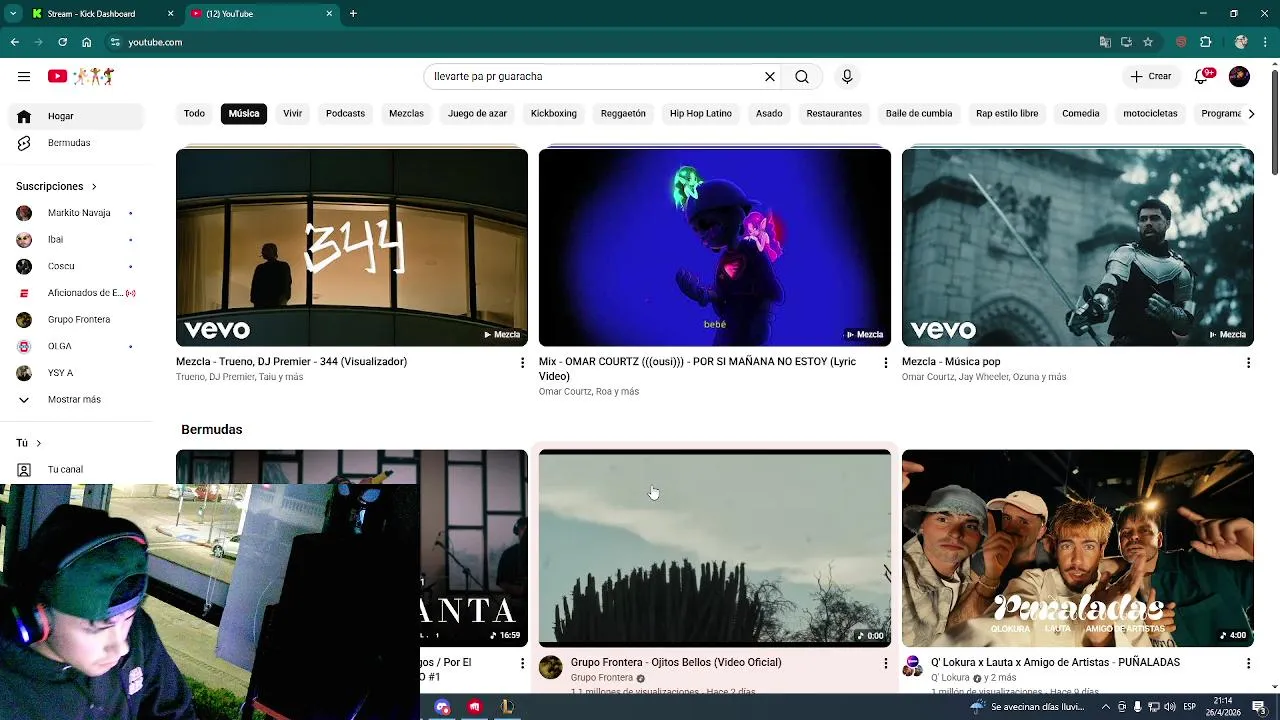
Task: Select the Rap estilo libre chip
Action: 1007,113
